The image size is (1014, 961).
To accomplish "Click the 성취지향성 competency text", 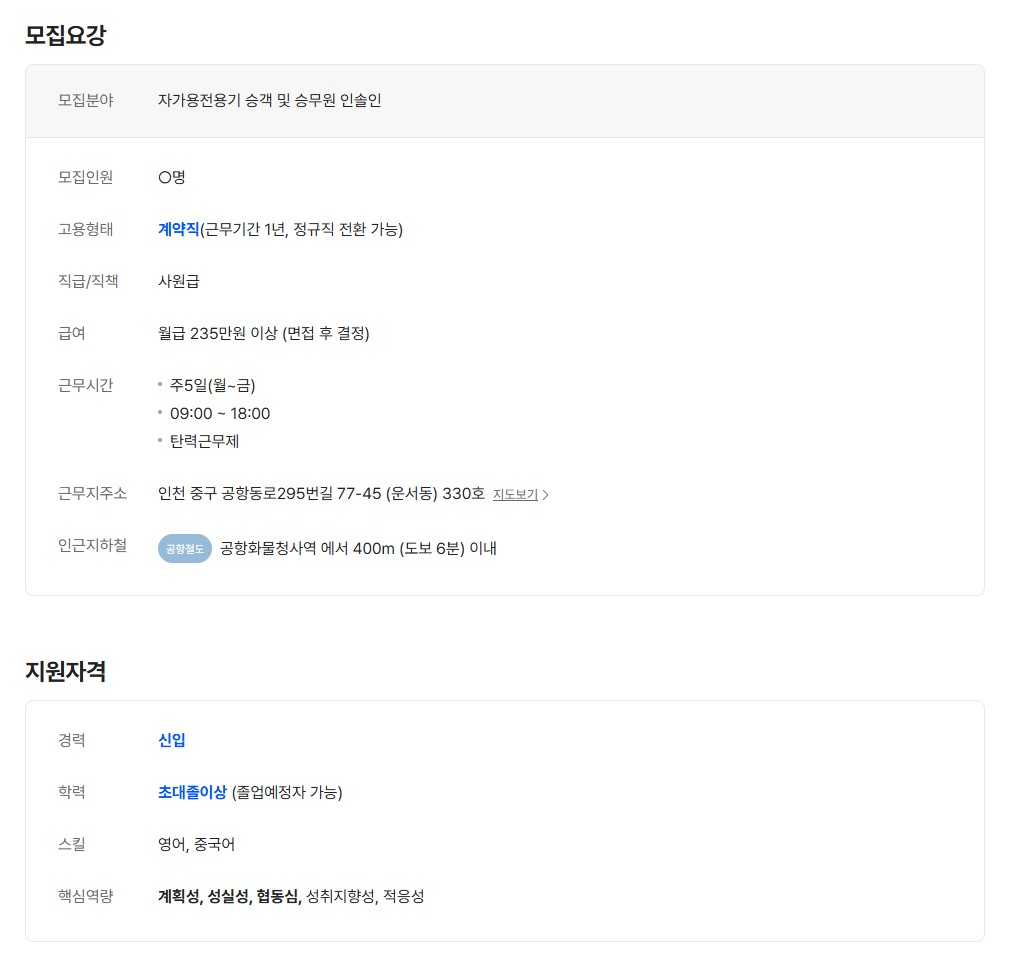I will [340, 896].
